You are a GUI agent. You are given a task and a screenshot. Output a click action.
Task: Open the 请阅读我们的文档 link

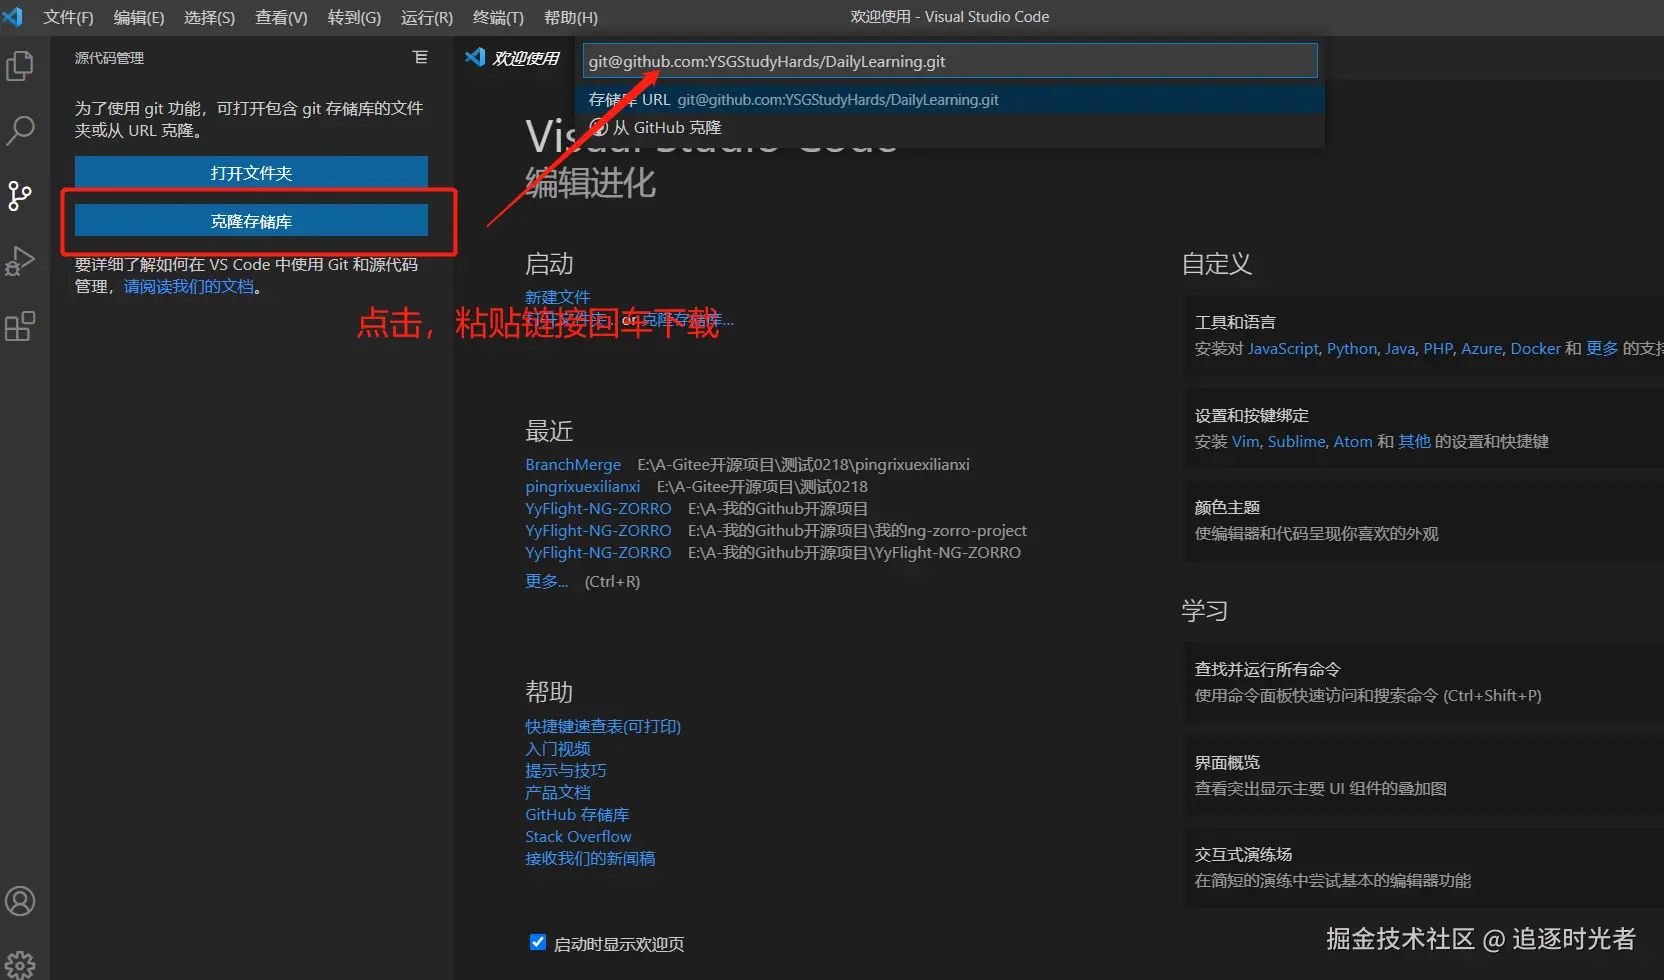[x=189, y=287]
